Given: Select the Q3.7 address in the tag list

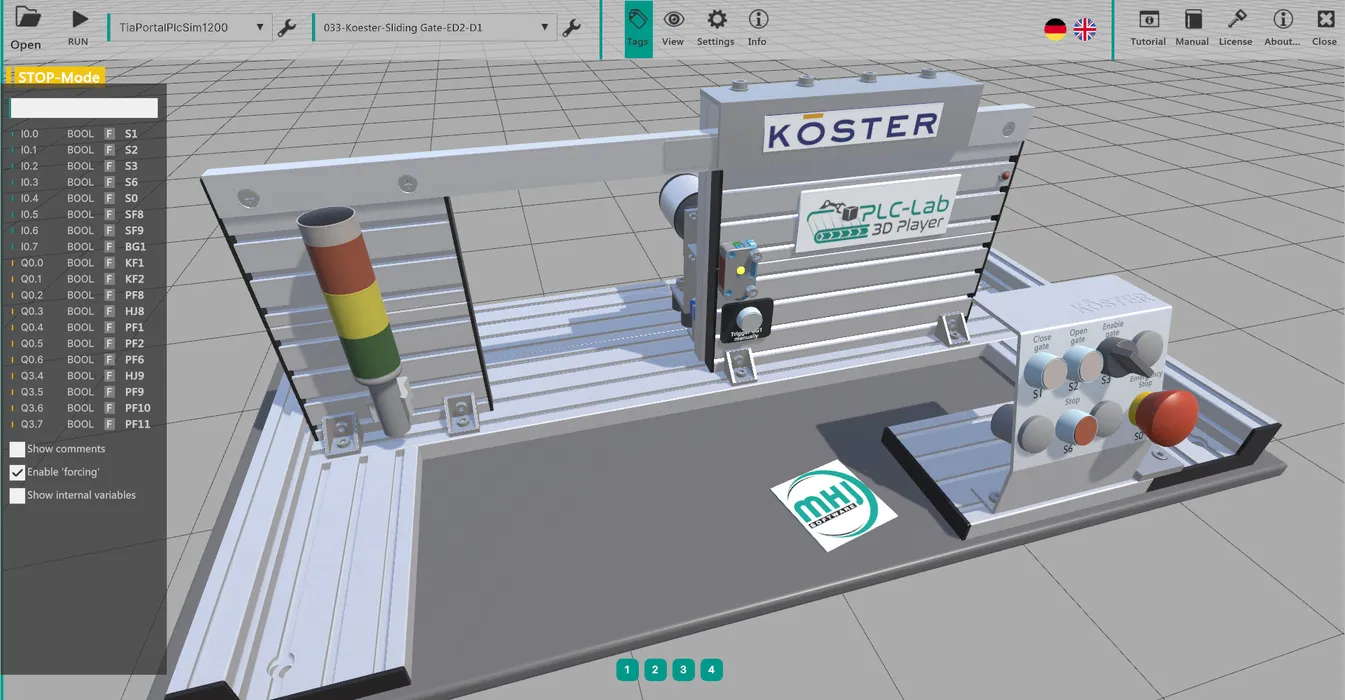Looking at the screenshot, I should (32, 424).
